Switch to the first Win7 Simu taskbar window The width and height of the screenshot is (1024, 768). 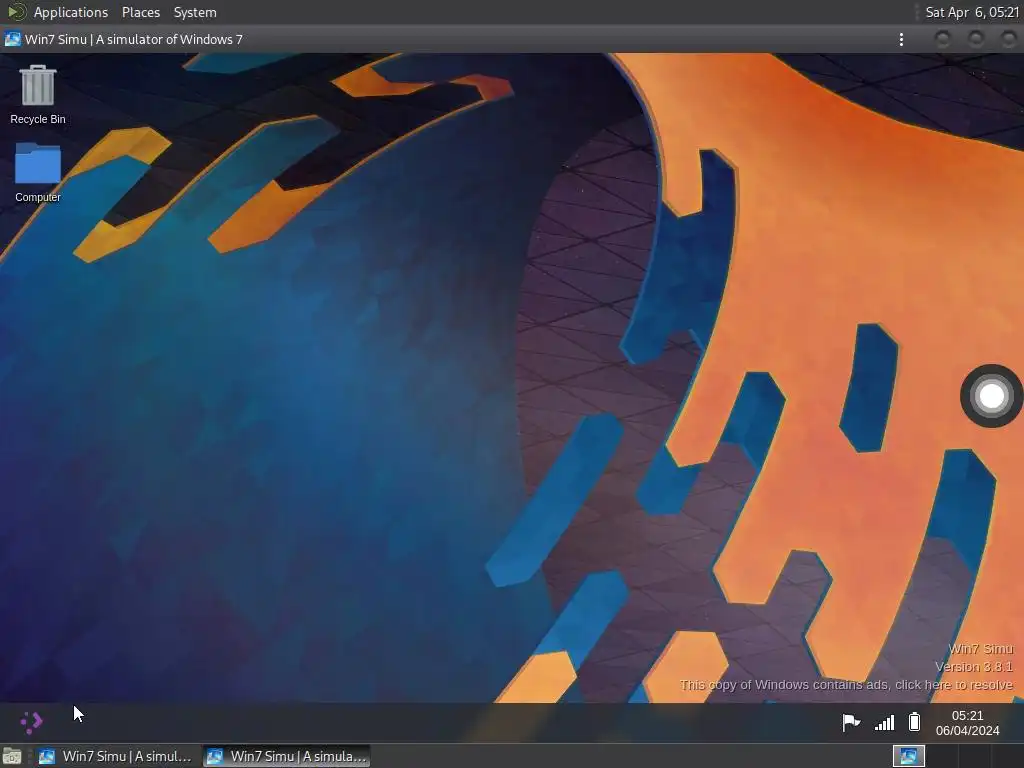coord(116,756)
